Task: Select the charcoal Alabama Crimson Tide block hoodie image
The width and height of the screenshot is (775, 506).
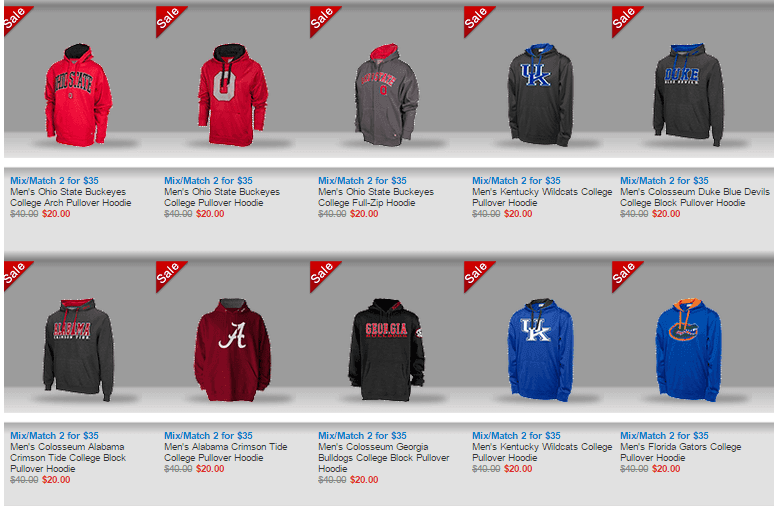Action: (x=78, y=349)
